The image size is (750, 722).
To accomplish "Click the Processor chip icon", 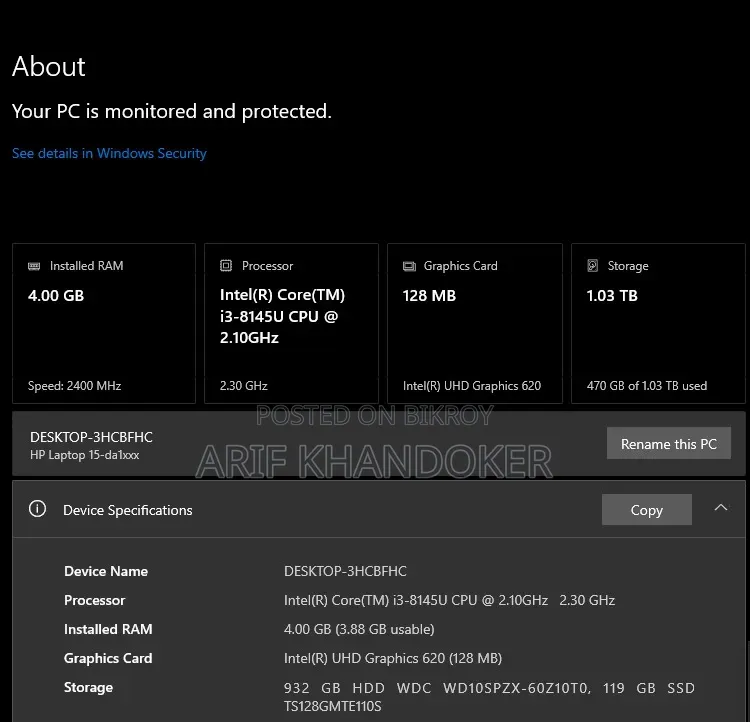I will [226, 266].
